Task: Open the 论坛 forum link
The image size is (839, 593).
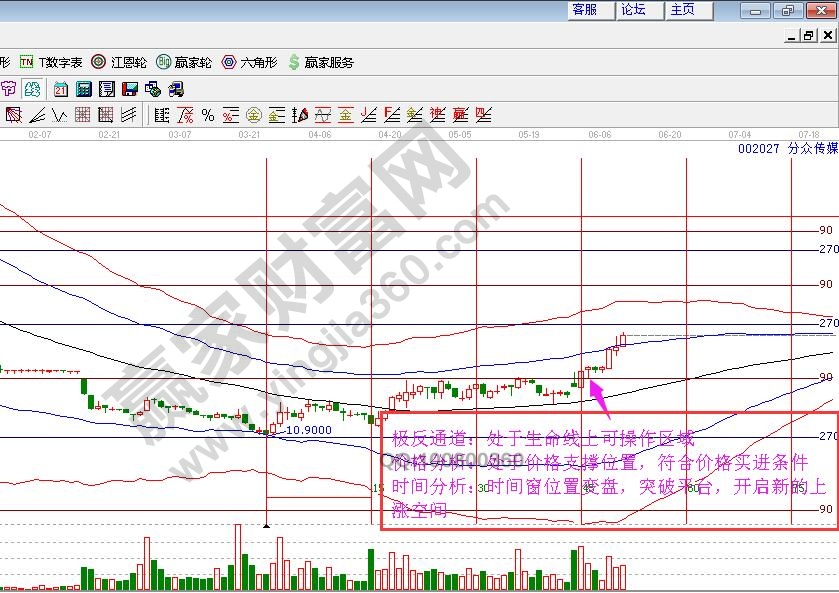Action: 633,10
